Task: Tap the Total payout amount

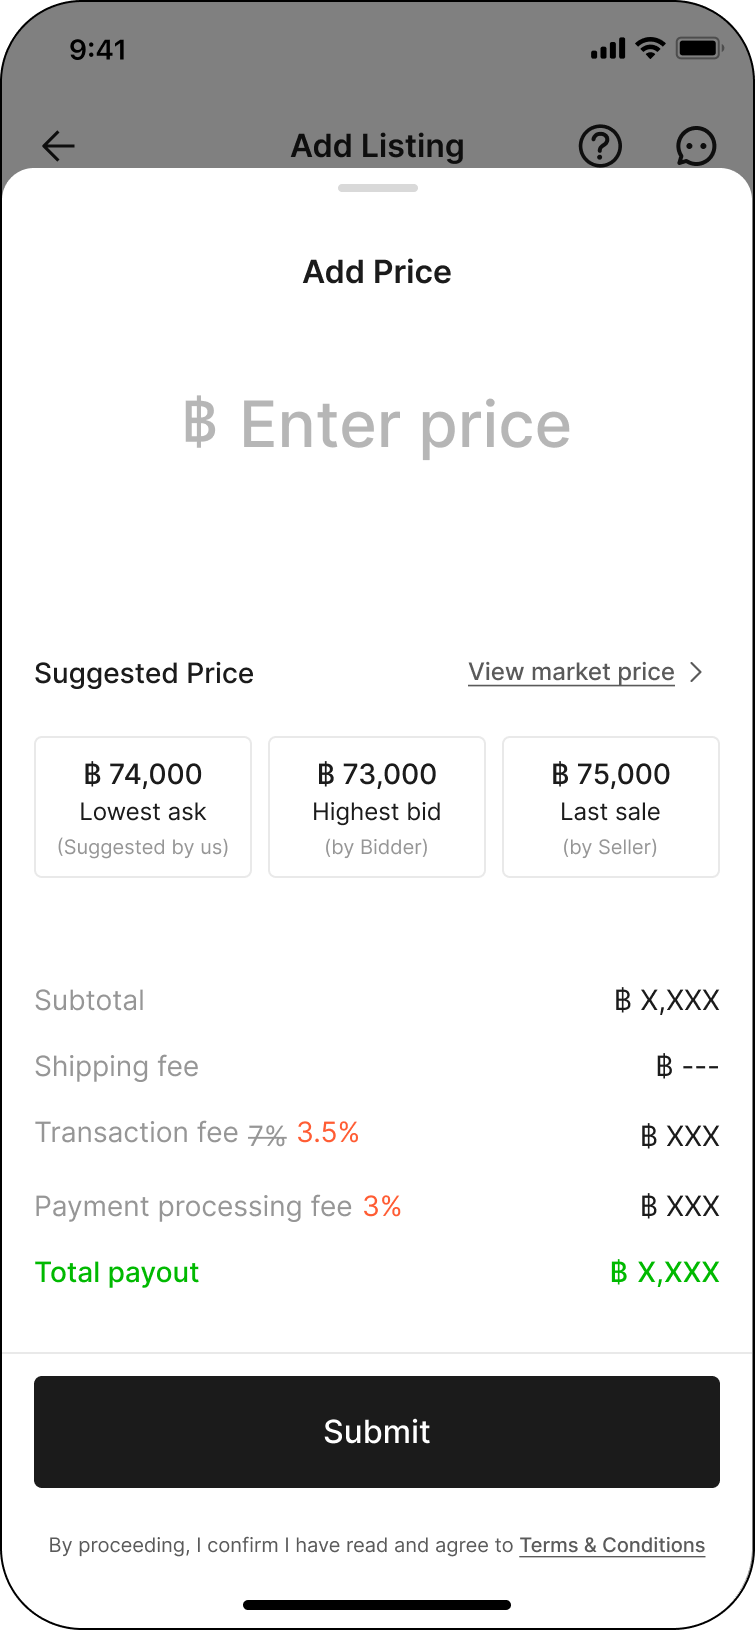Action: point(665,1272)
